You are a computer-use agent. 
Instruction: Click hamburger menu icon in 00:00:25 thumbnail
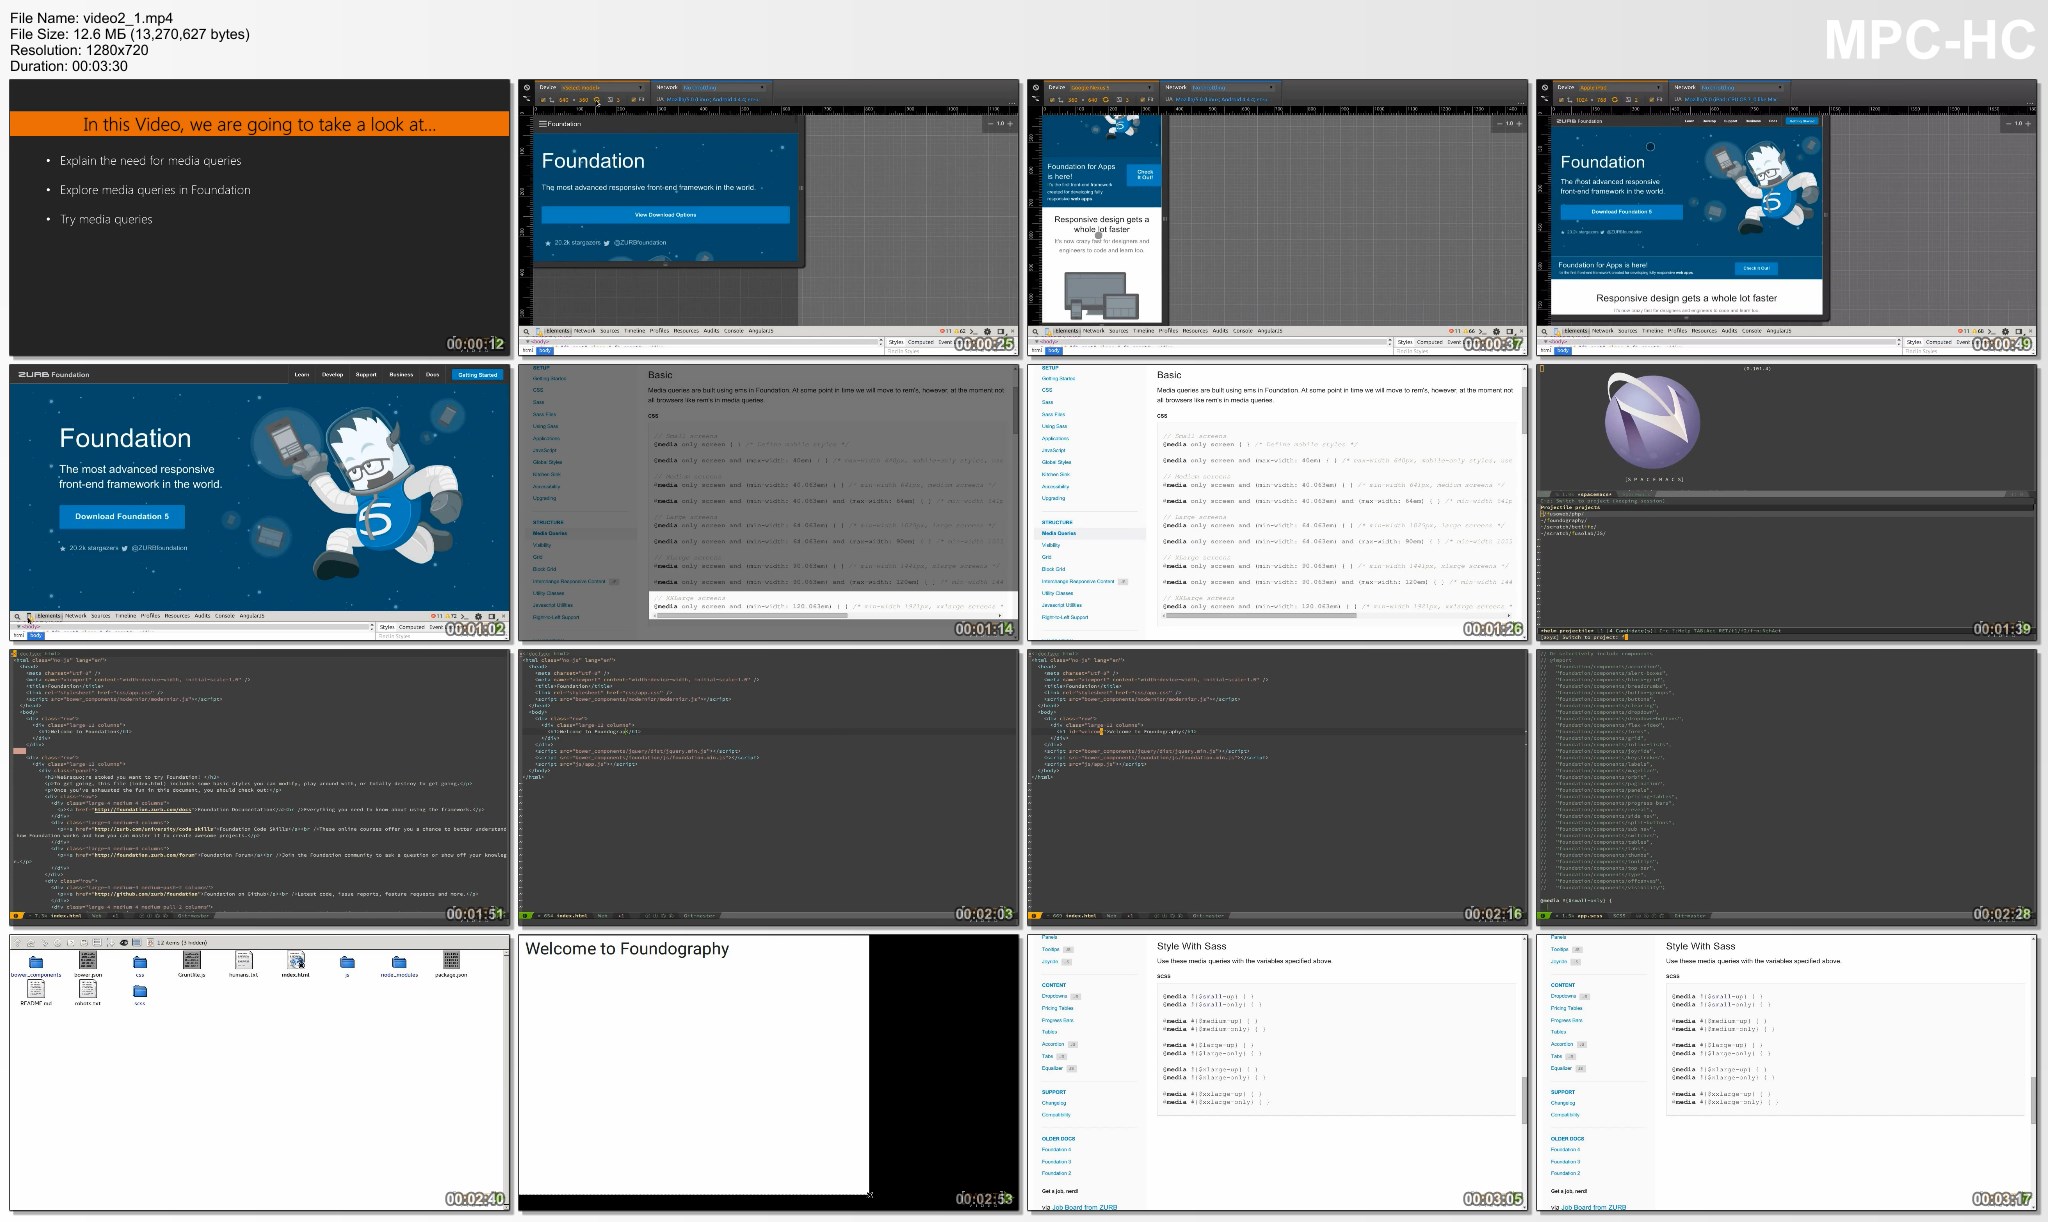(542, 124)
